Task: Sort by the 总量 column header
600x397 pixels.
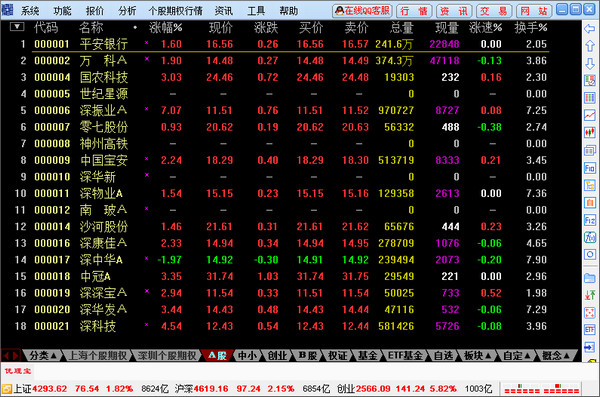Action: (402, 28)
